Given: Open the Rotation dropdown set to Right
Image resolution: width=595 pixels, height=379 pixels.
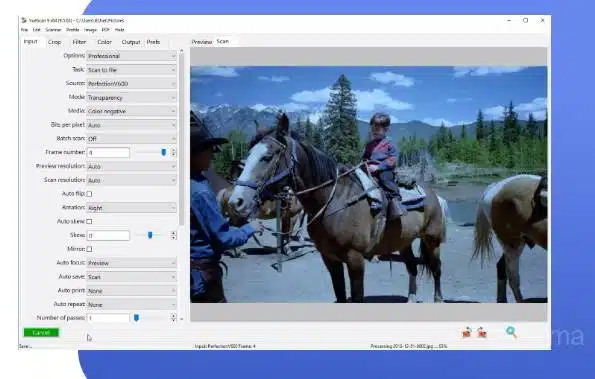Looking at the screenshot, I should (x=131, y=208).
